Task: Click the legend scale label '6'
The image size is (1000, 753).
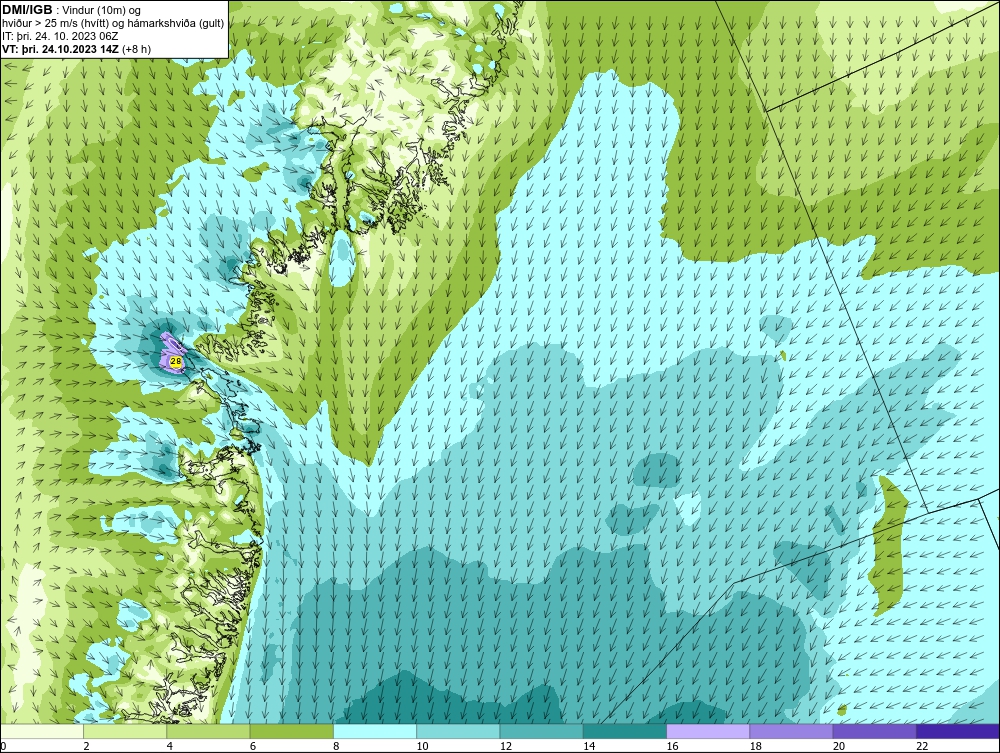Action: [x=253, y=746]
